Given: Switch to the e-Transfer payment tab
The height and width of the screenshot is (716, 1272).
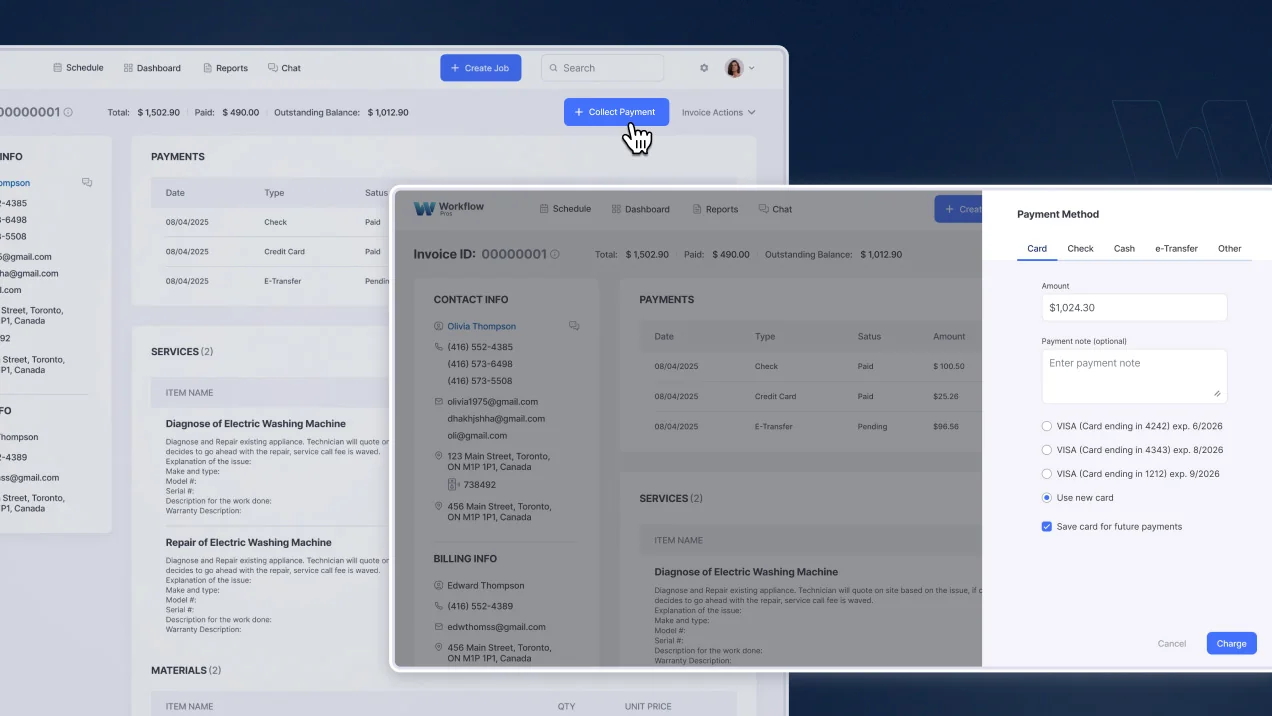Looking at the screenshot, I should pyautogui.click(x=1176, y=248).
